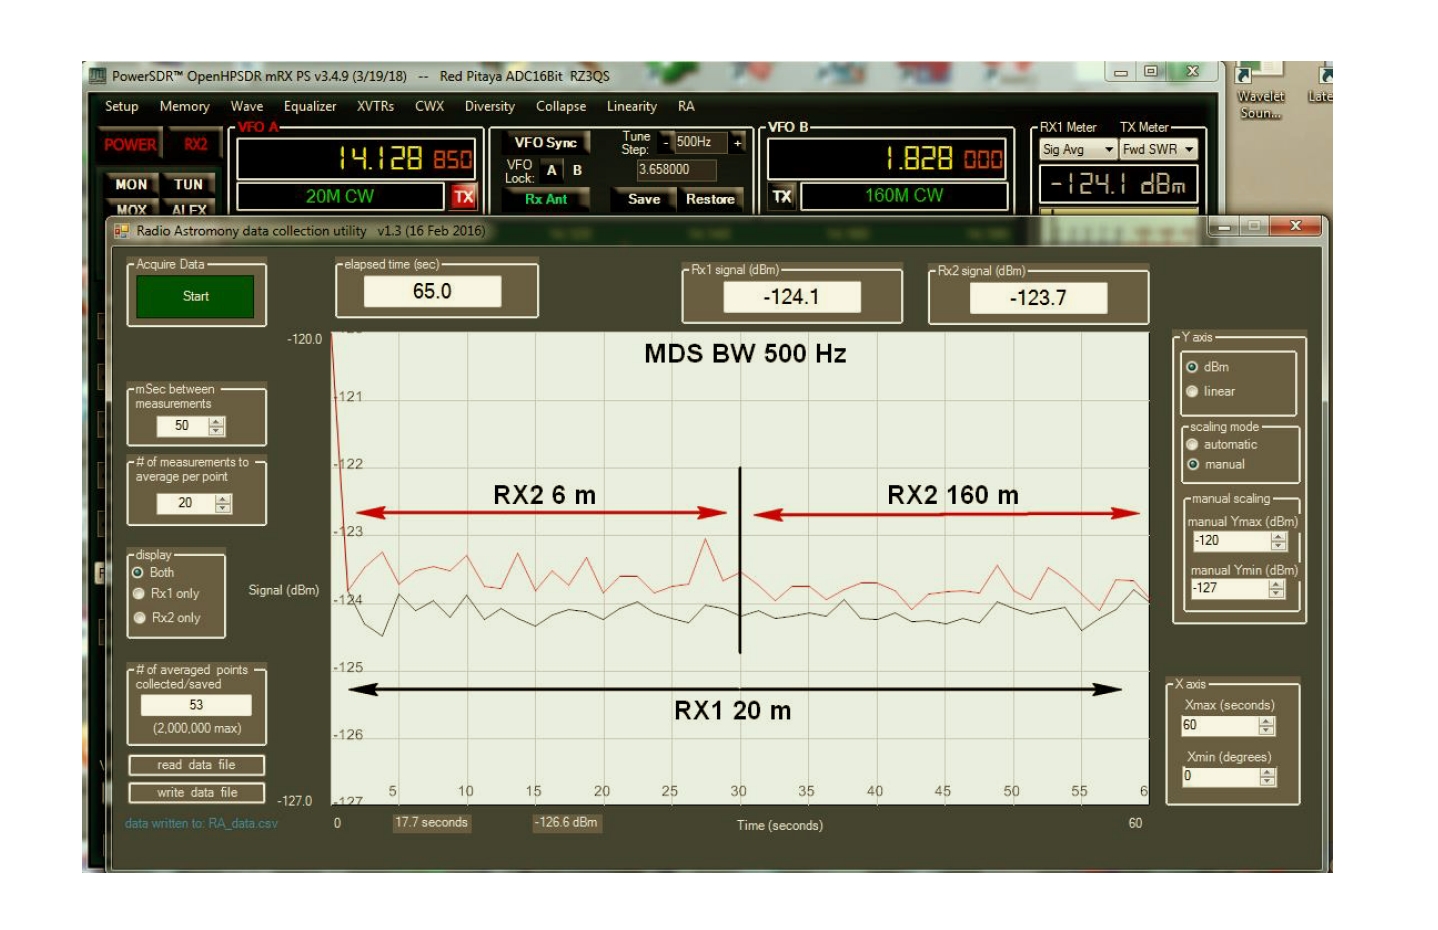Click the PowerSDR title bar app icon
The height and width of the screenshot is (930, 1438).
tap(97, 76)
